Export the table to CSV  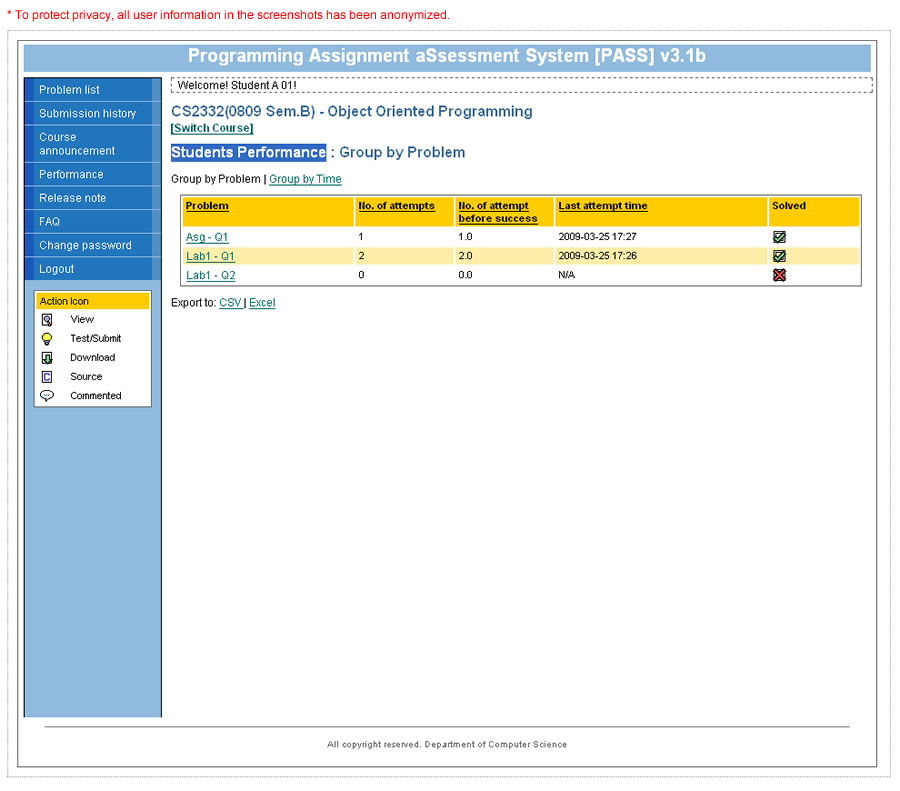coord(230,303)
